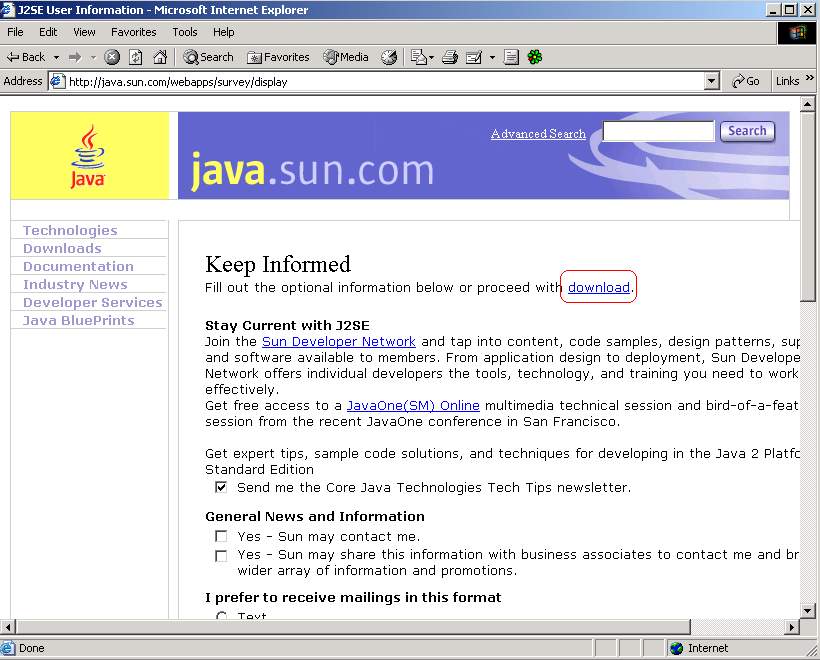This screenshot has width=820, height=660.
Task: Click the address bar URL field
Action: [384, 82]
